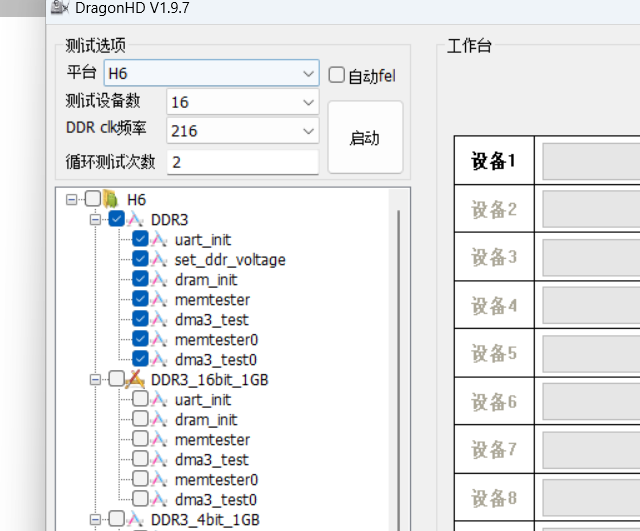Click icon beside set_ddr_voltage
The width and height of the screenshot is (640, 531).
(159, 260)
